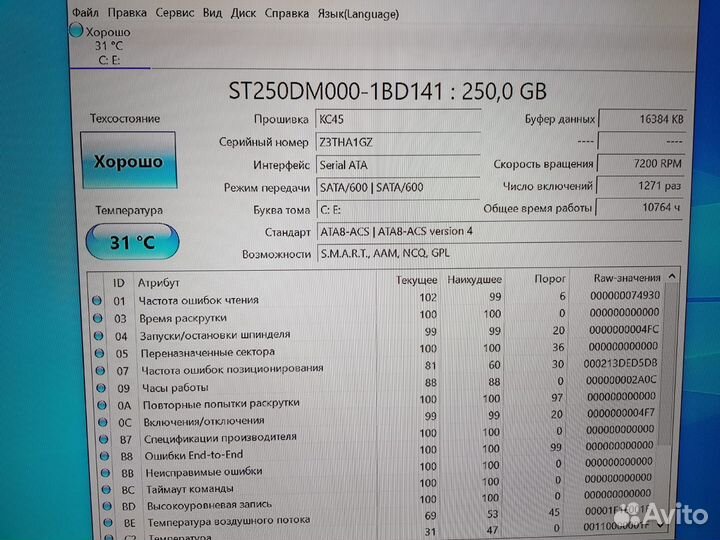Select row Частота ошибок позиционирования
The width and height of the screenshot is (720, 540).
(376, 367)
